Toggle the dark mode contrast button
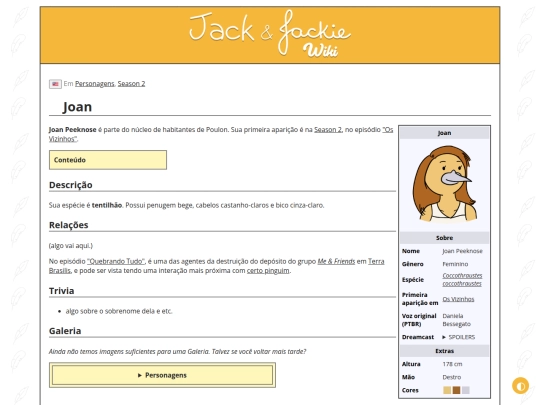Screen dimensions: 540x405 tap(520, 385)
